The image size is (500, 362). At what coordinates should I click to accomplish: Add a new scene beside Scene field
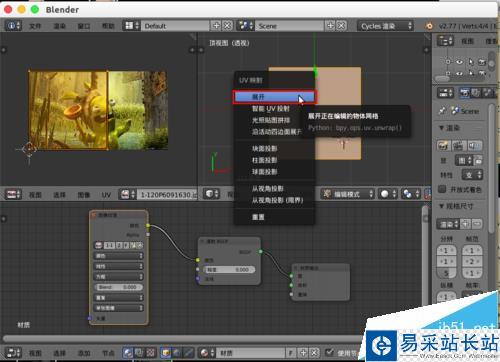click(x=330, y=26)
